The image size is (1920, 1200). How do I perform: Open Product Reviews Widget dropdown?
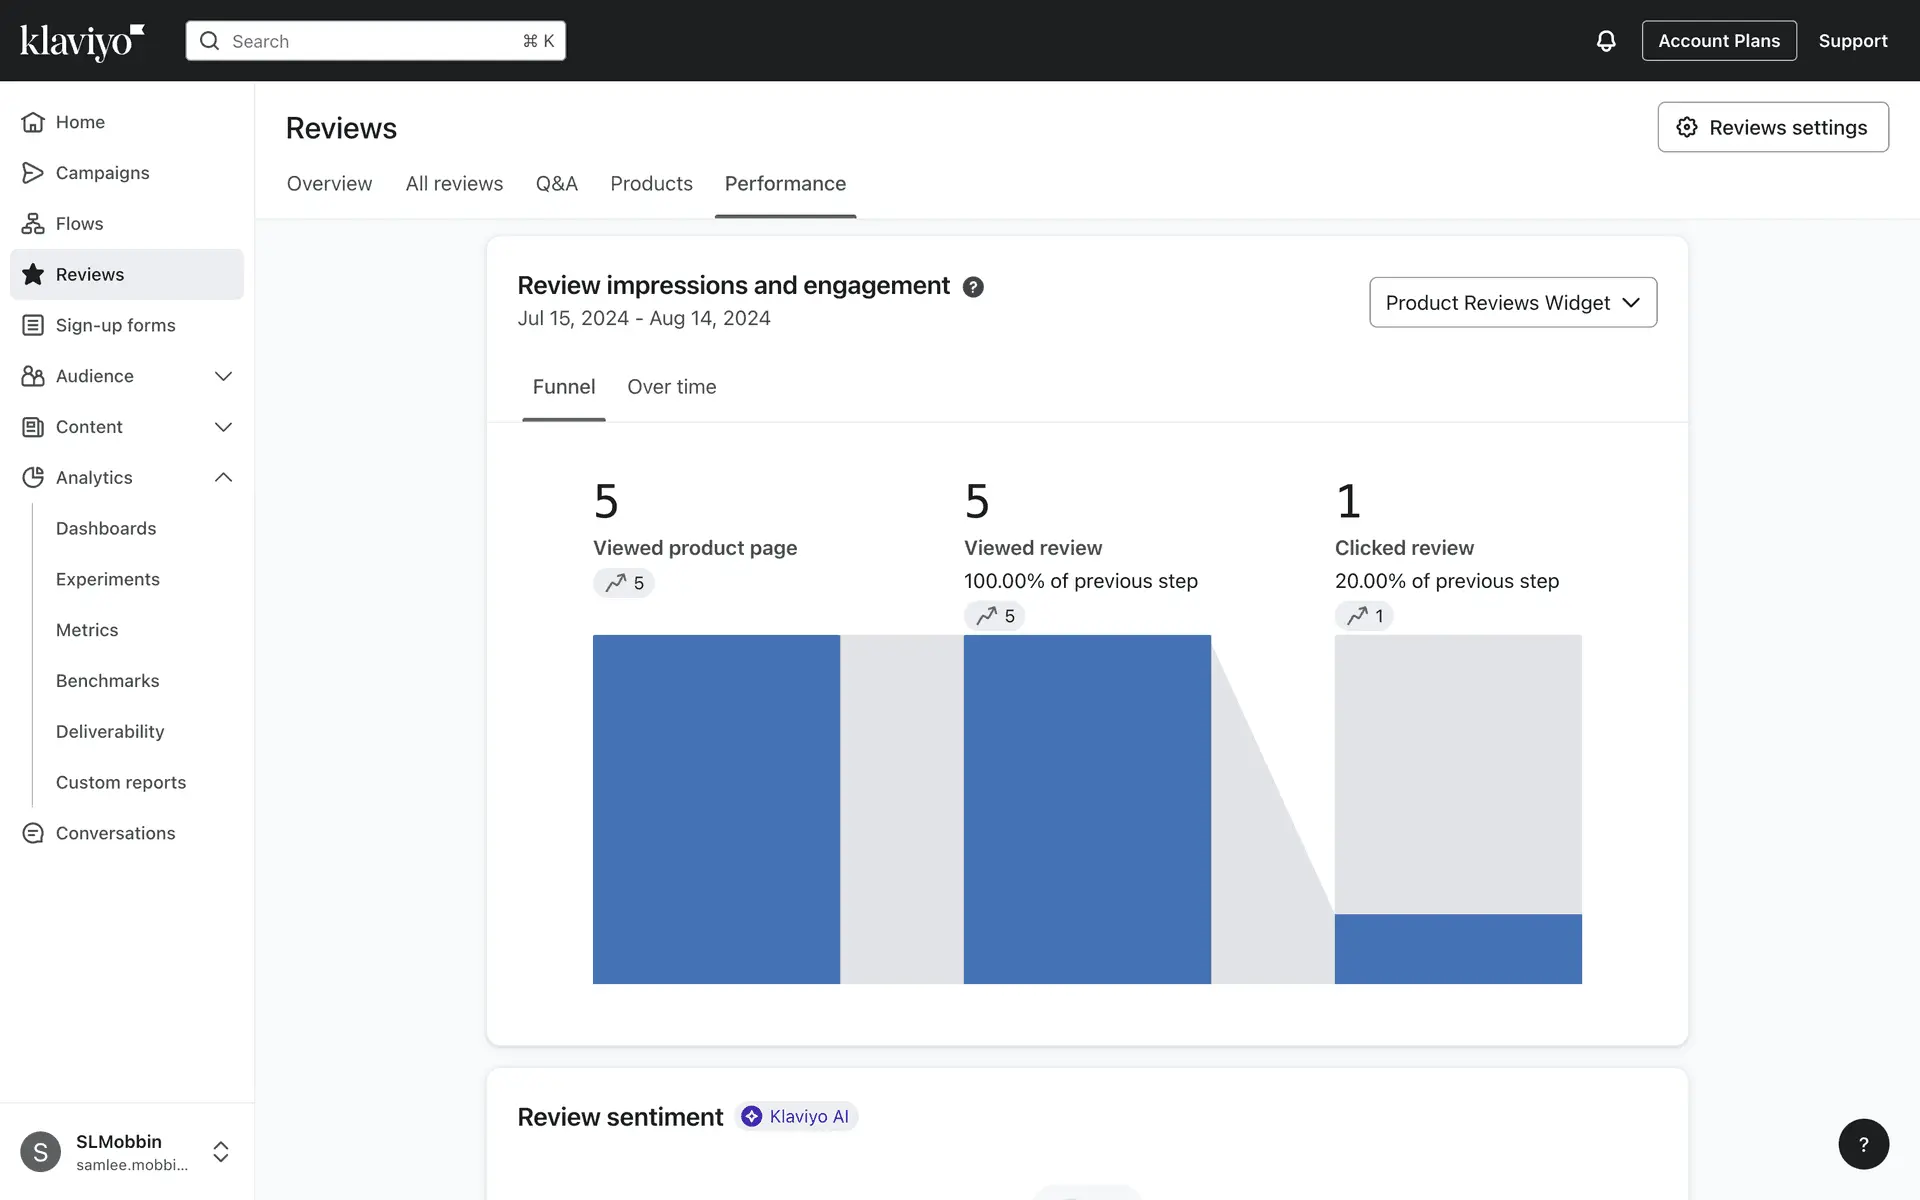(1512, 302)
